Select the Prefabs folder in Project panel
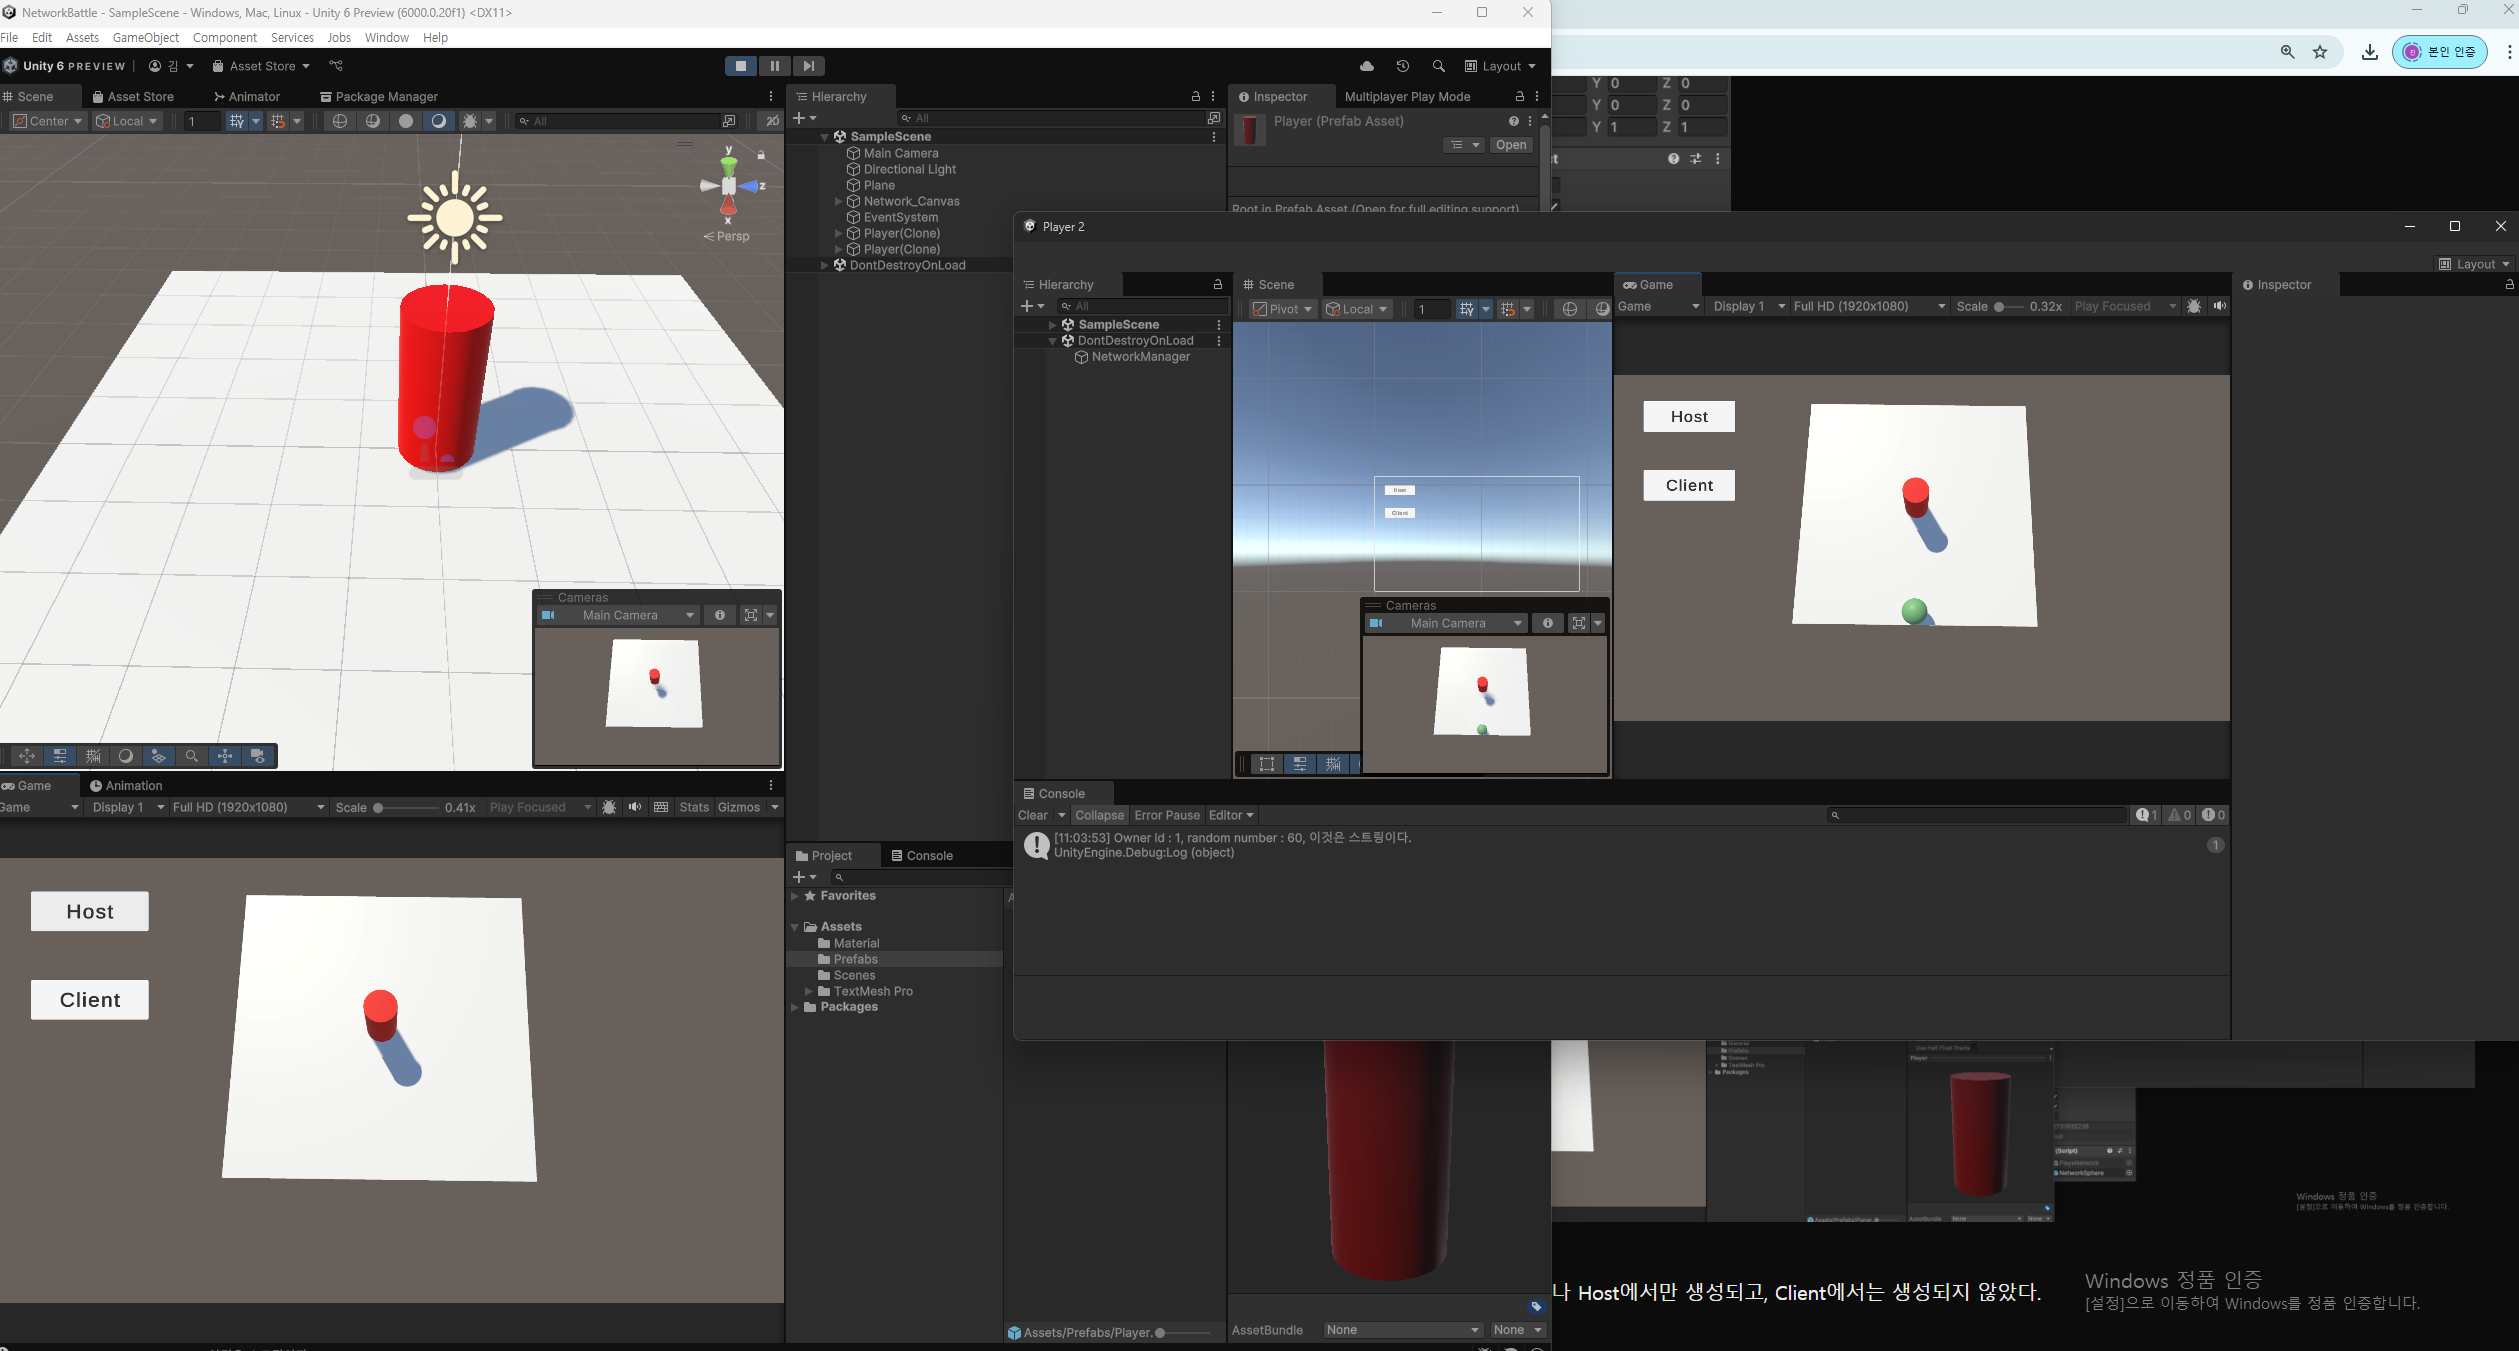Screen dimensions: 2519x1351 [x=855, y=959]
